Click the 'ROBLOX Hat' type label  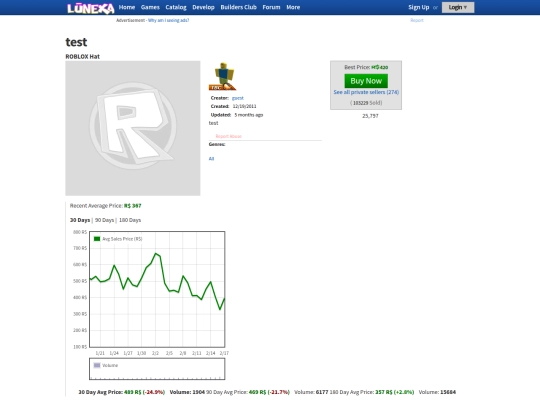click(83, 56)
